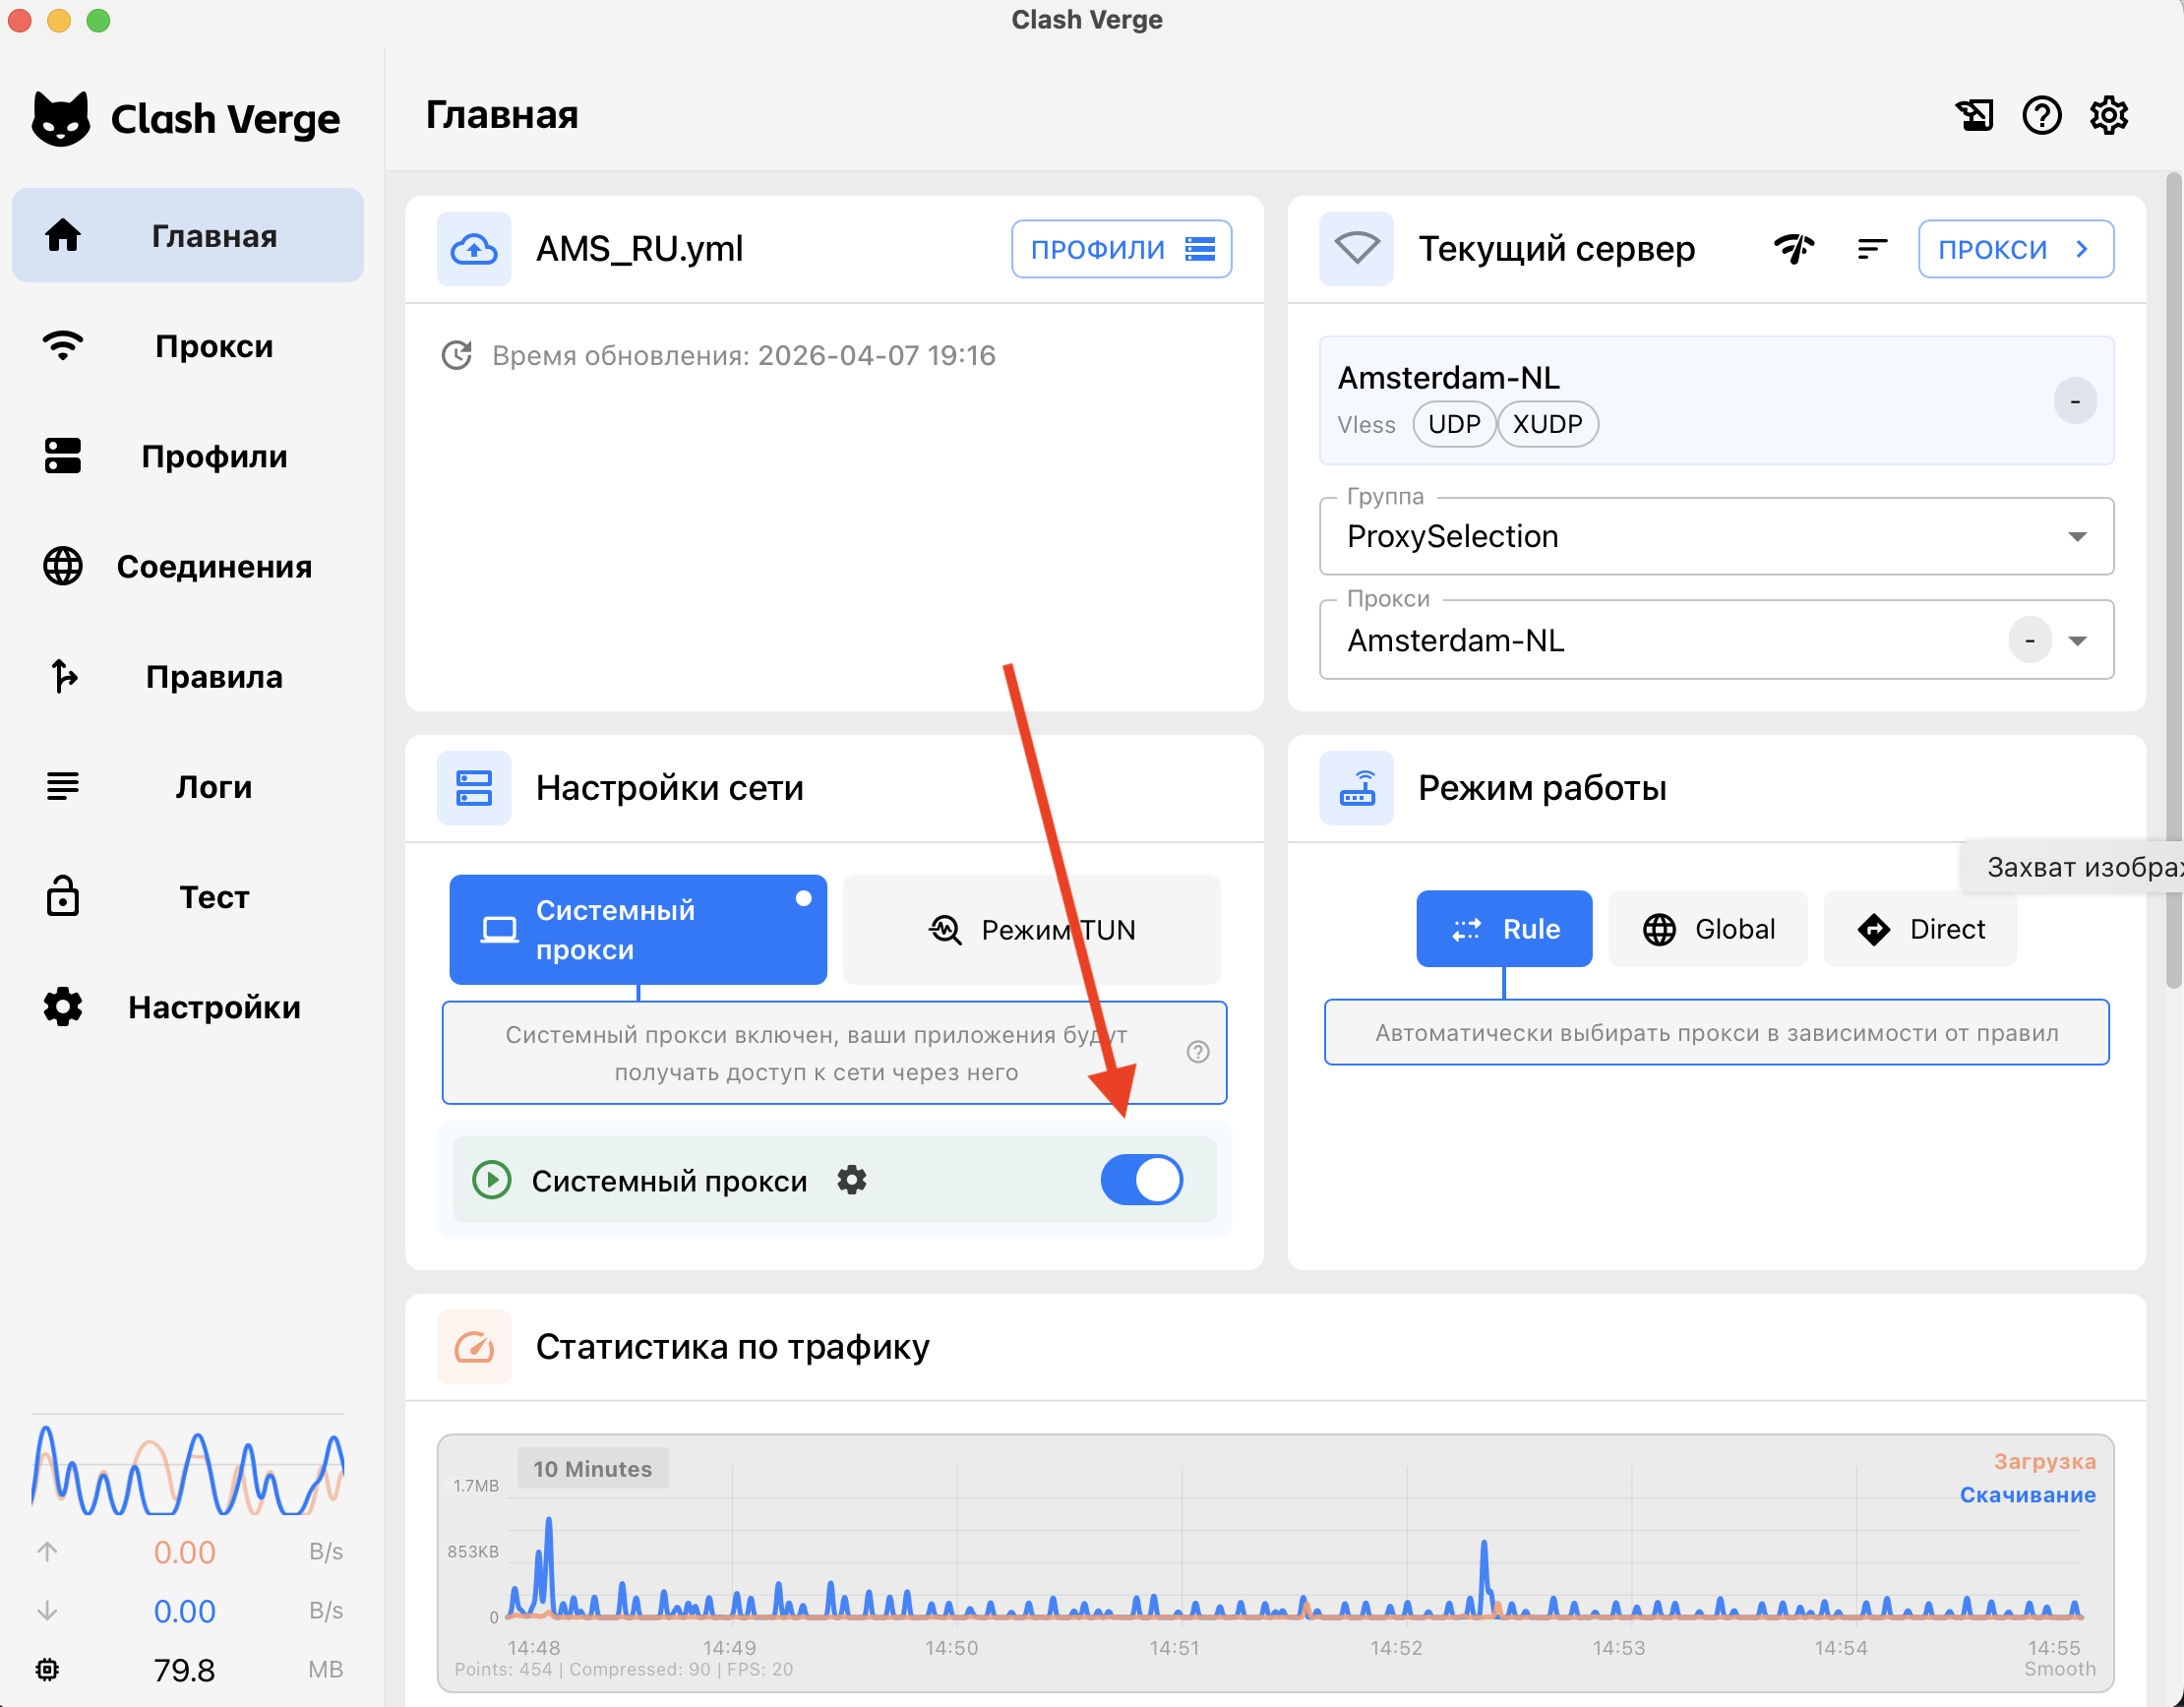2184x1707 pixels.
Task: Select the Direct working mode
Action: click(1920, 929)
